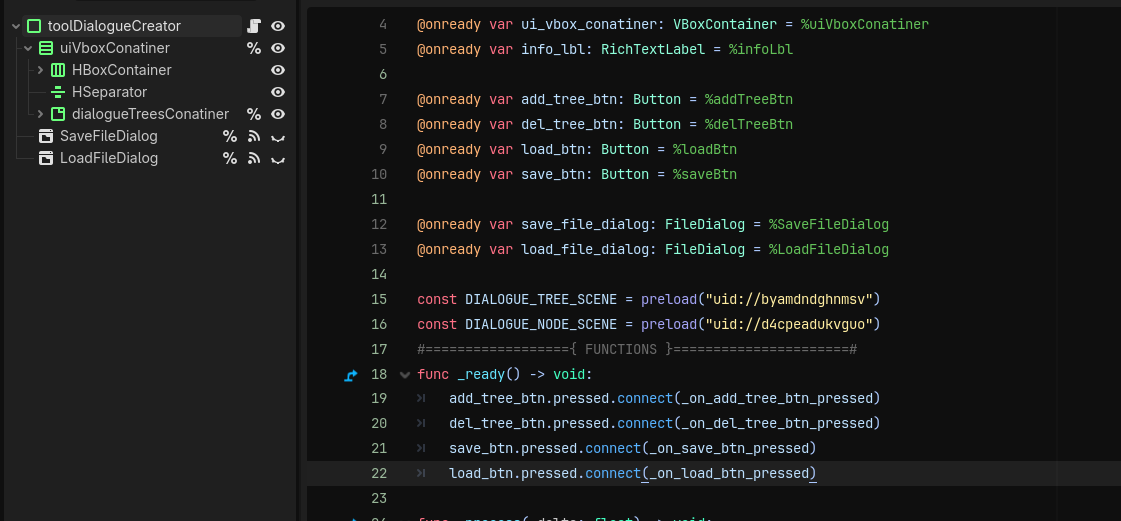Click the %SaveFileDialog reference on line 12
The height and width of the screenshot is (521, 1121).
click(829, 224)
